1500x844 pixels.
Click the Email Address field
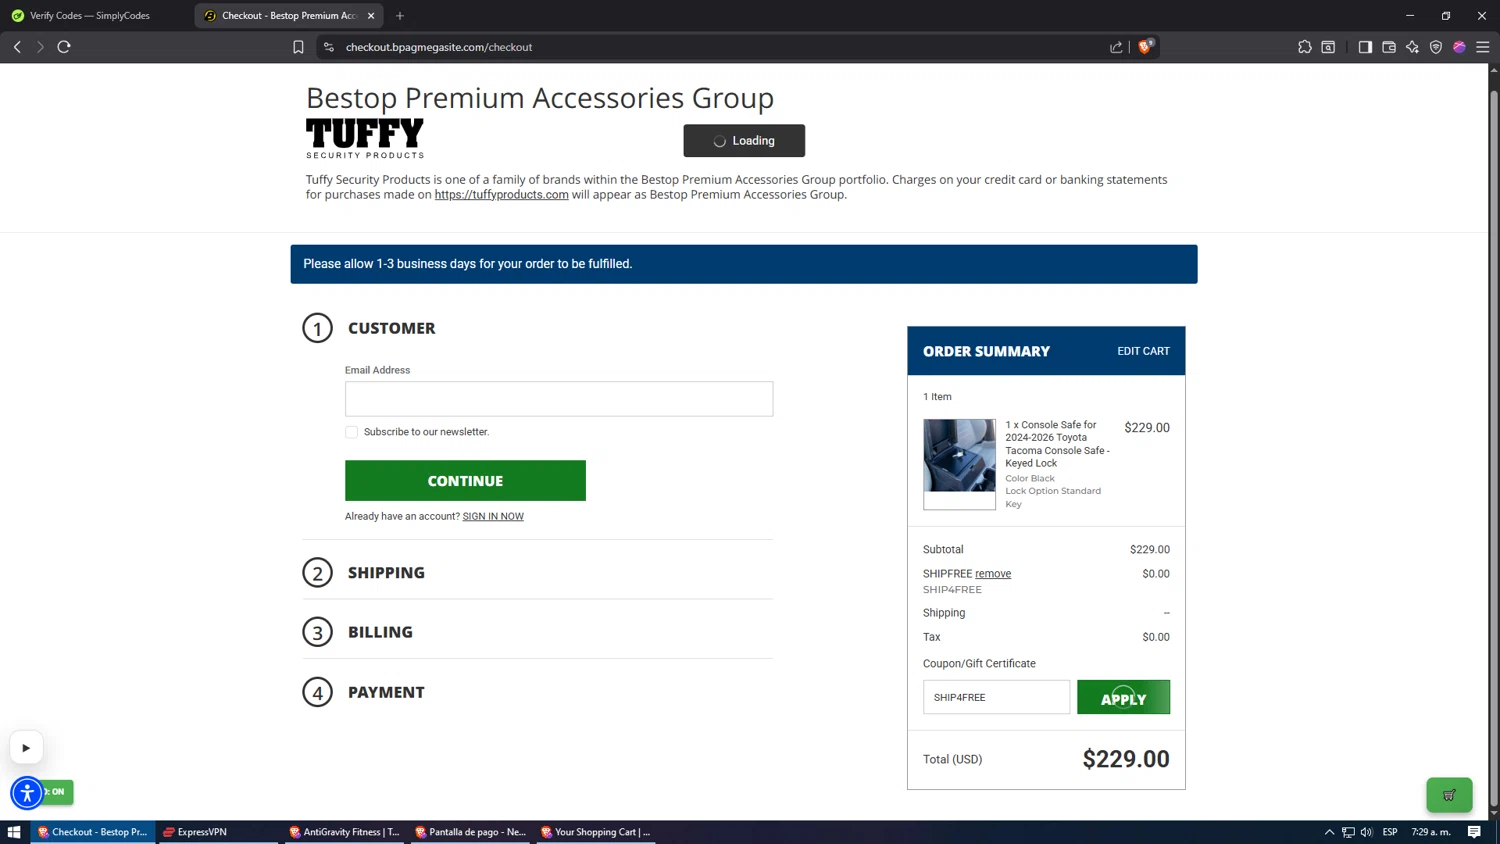(x=559, y=399)
